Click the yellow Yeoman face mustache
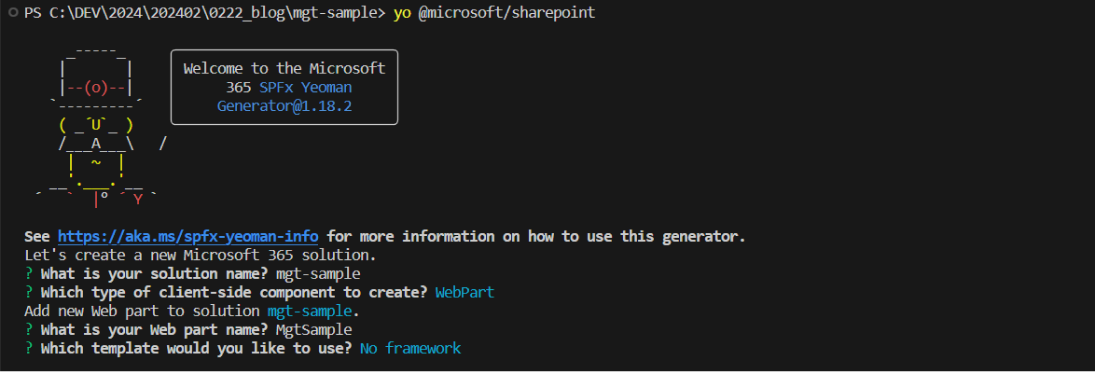Image resolution: width=1095 pixels, height=372 pixels. 96,125
